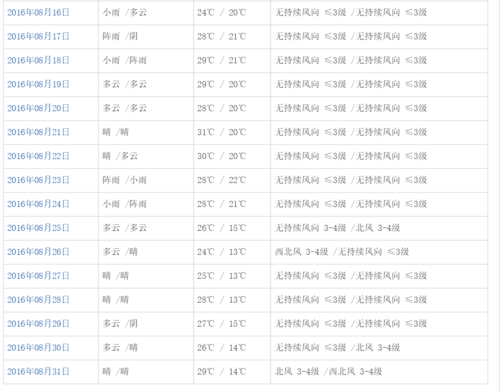500x392 pixels.
Task: Open the 2016年08月31日 date link
Action: (38, 372)
